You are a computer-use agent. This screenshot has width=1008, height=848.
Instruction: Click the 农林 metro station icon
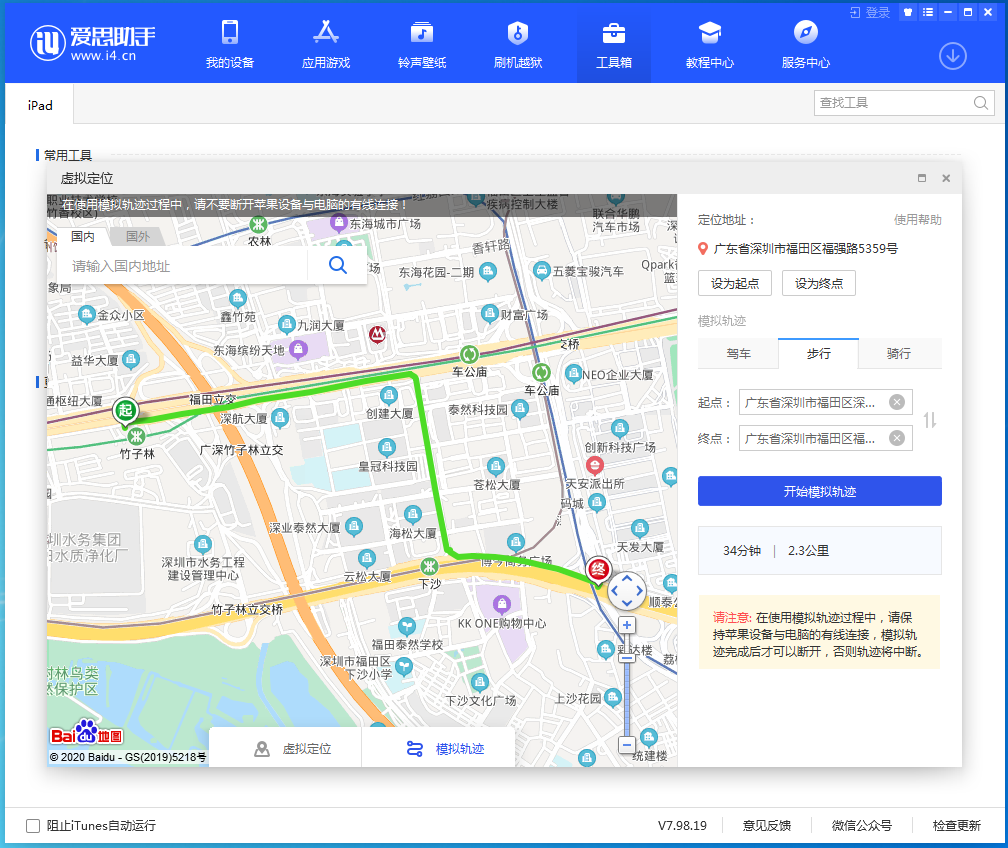pyautogui.click(x=258, y=224)
